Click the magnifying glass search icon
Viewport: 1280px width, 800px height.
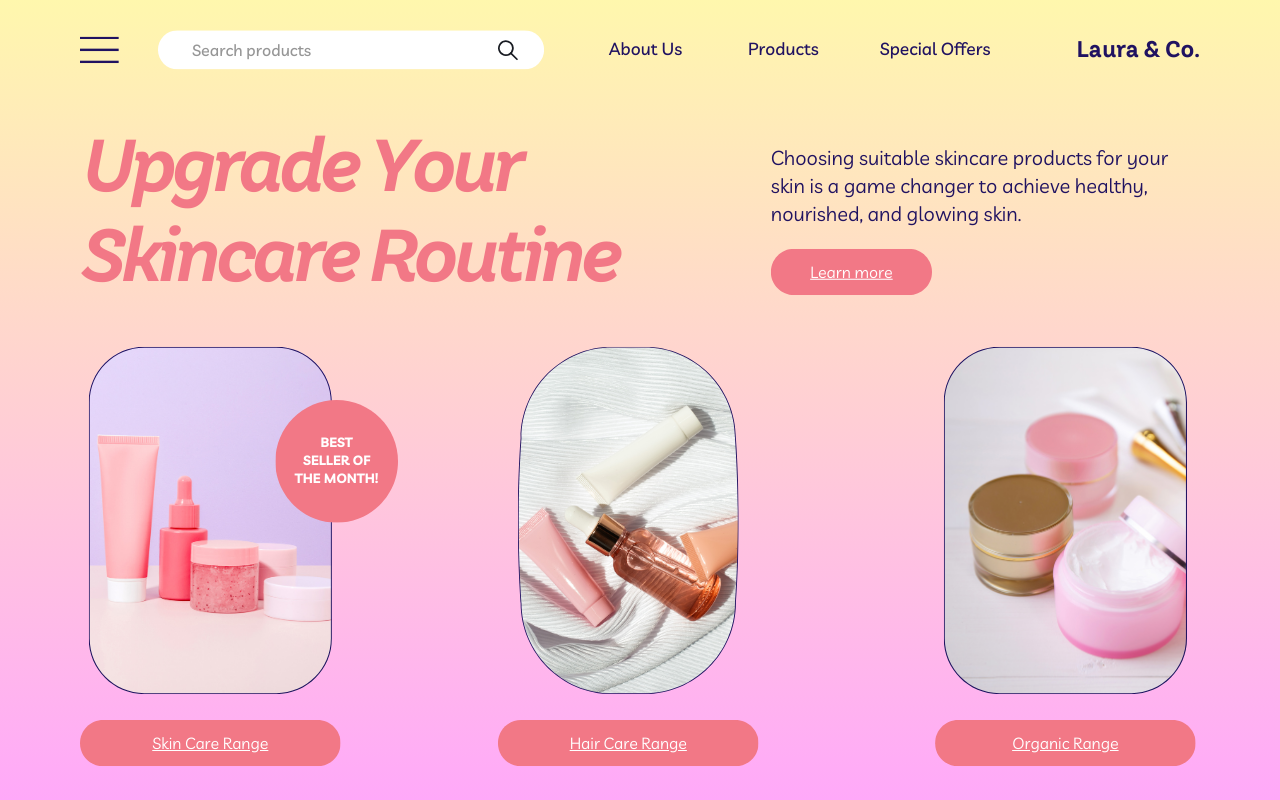click(508, 50)
